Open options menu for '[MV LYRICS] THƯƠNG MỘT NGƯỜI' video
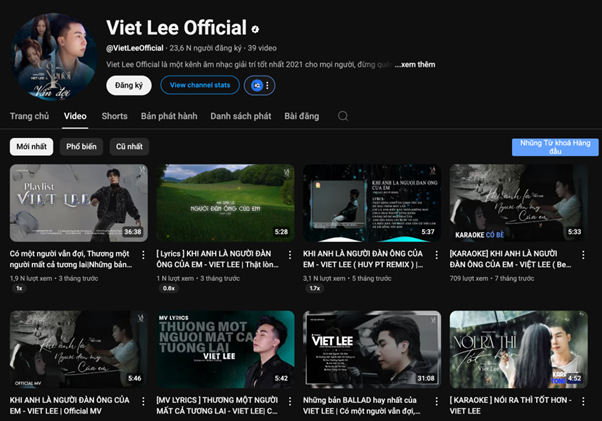Viewport: 602px width, 421px height. pos(290,401)
